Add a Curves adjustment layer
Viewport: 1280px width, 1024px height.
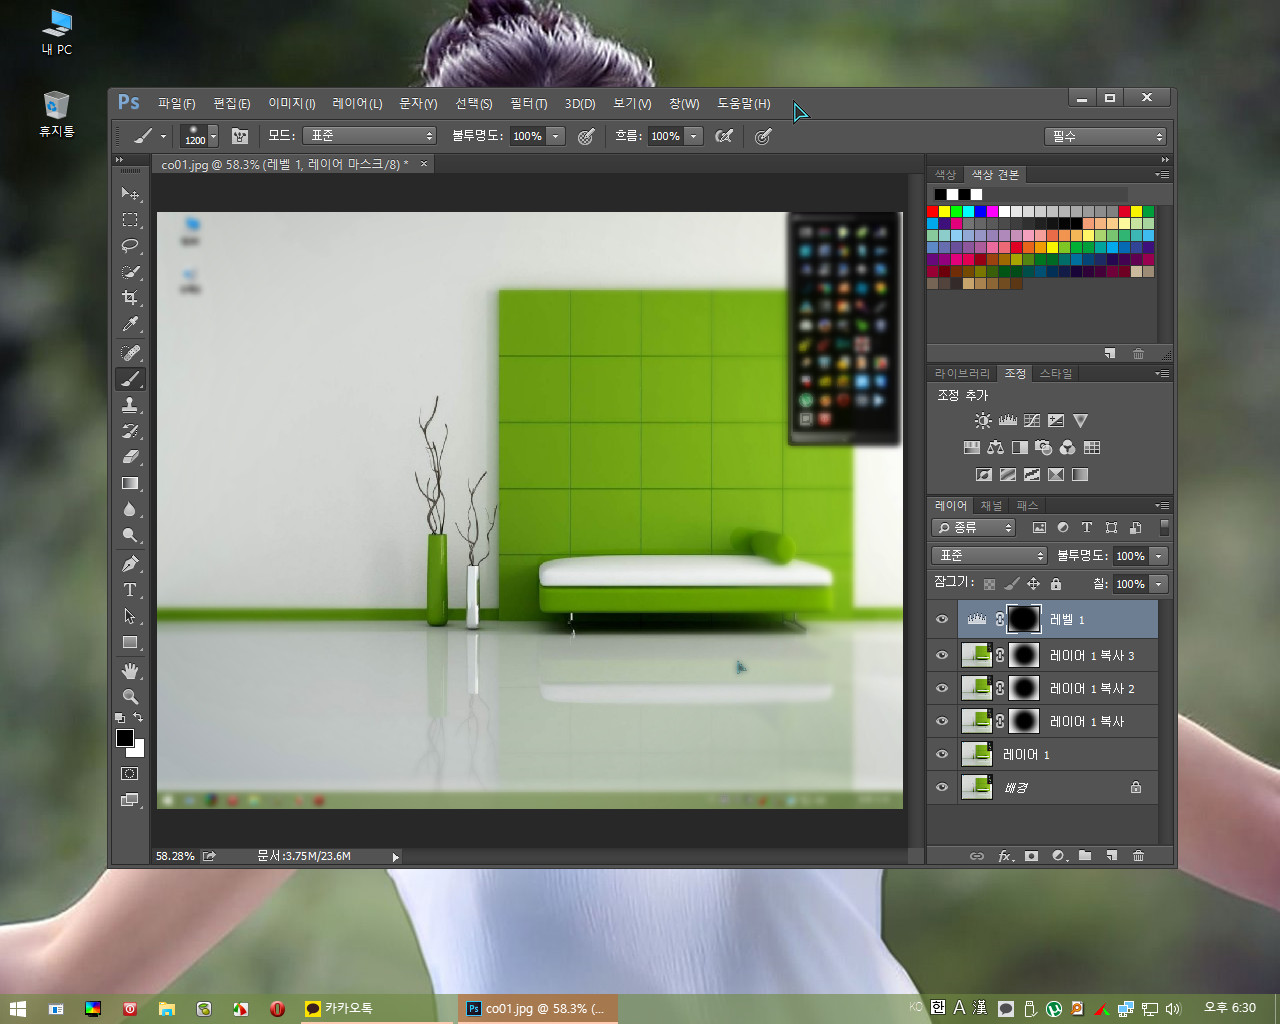pyautogui.click(x=1032, y=421)
